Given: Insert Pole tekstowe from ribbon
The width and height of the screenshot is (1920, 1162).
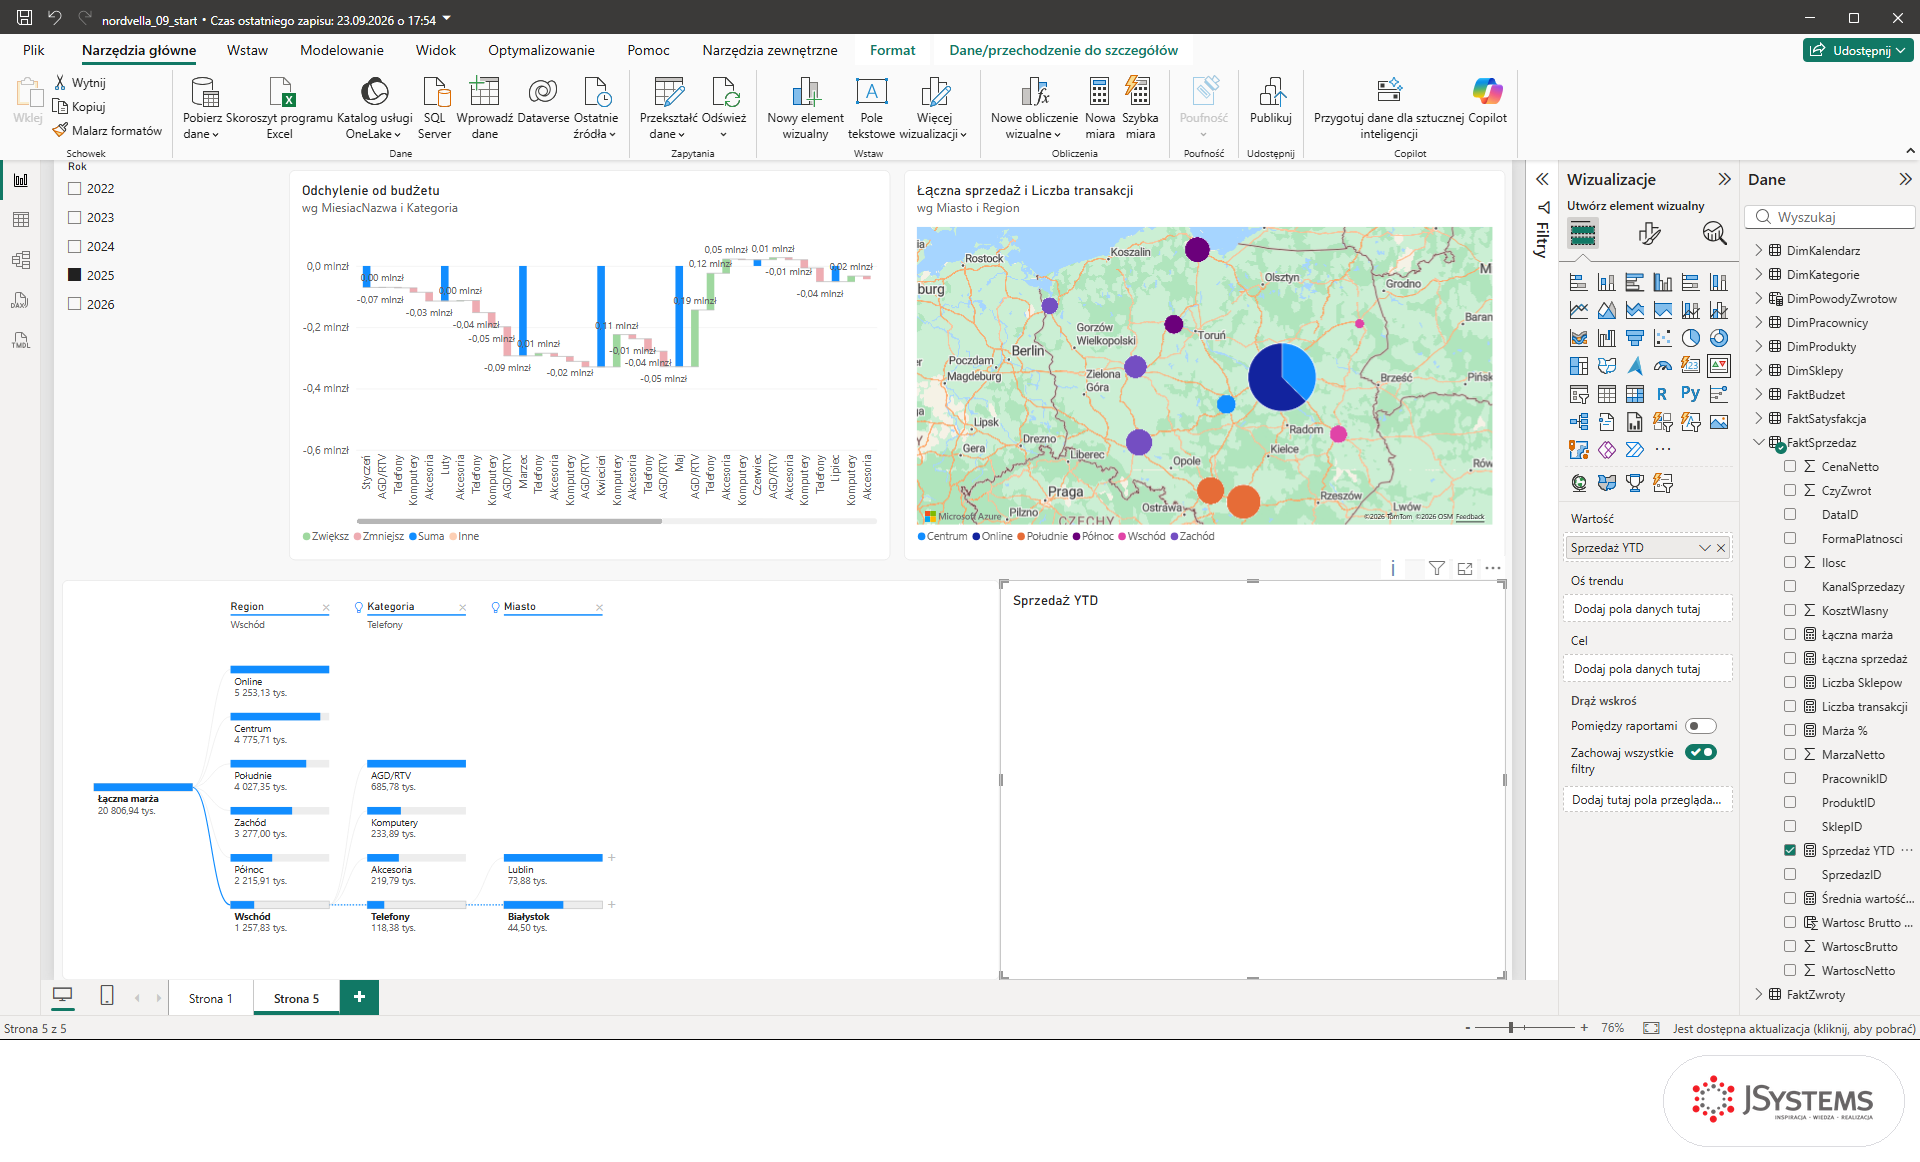Looking at the screenshot, I should click(x=871, y=108).
